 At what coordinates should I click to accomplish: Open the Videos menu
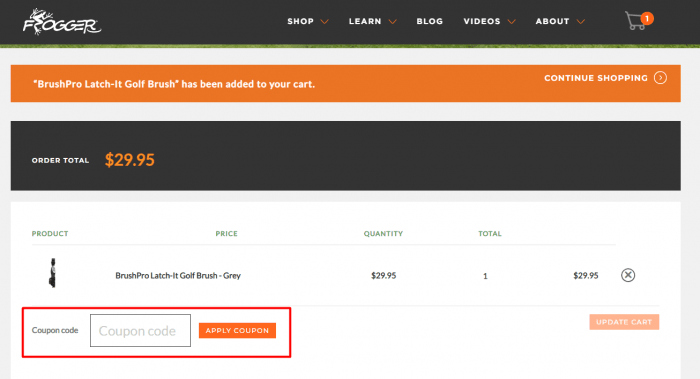(482, 21)
